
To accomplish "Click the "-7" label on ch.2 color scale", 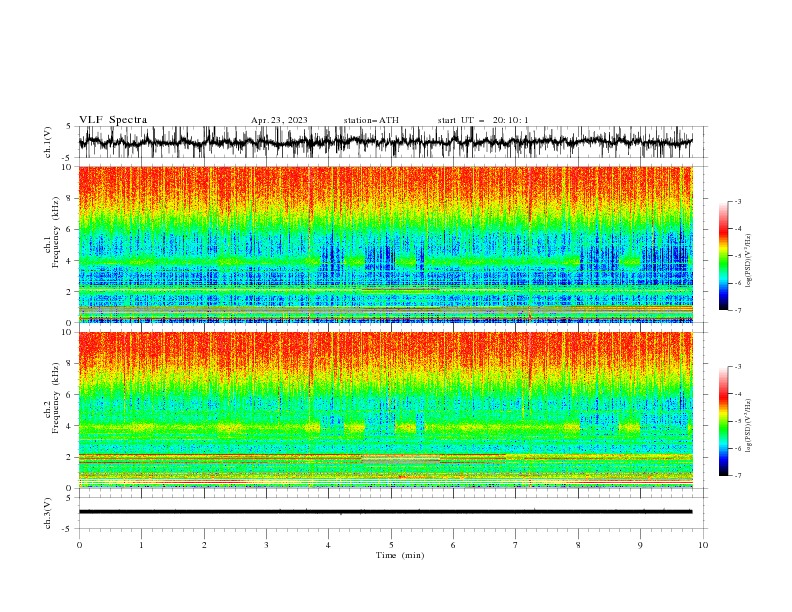I will (738, 475).
